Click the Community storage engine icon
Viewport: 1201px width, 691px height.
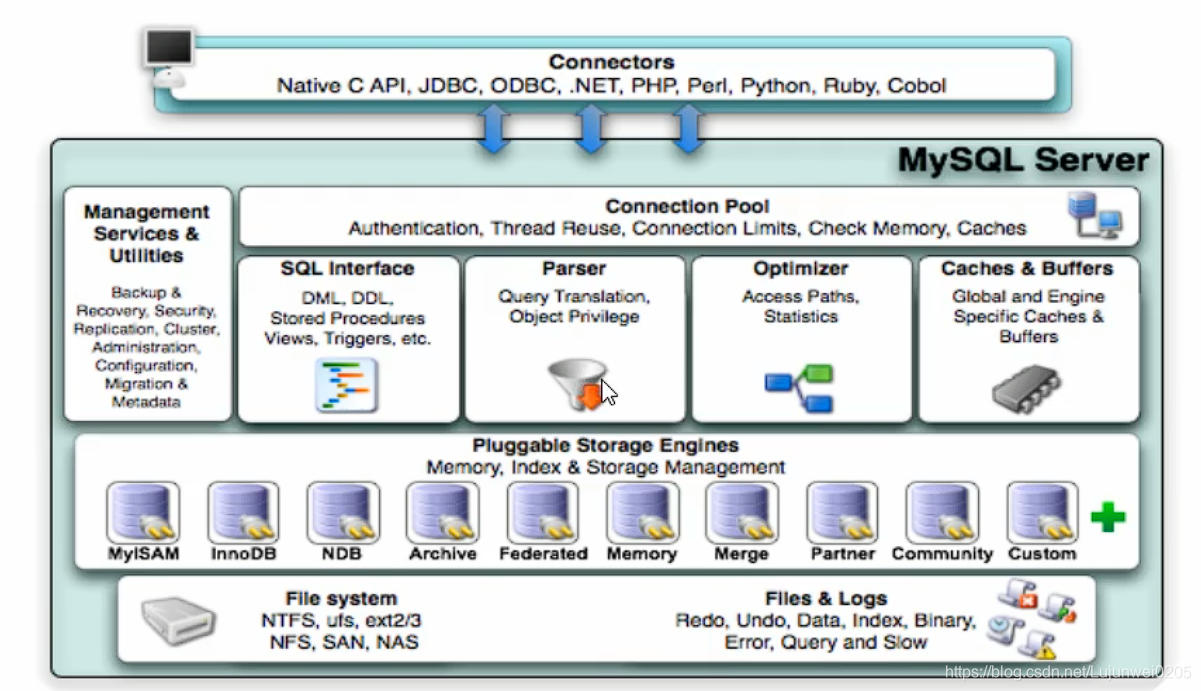point(942,513)
